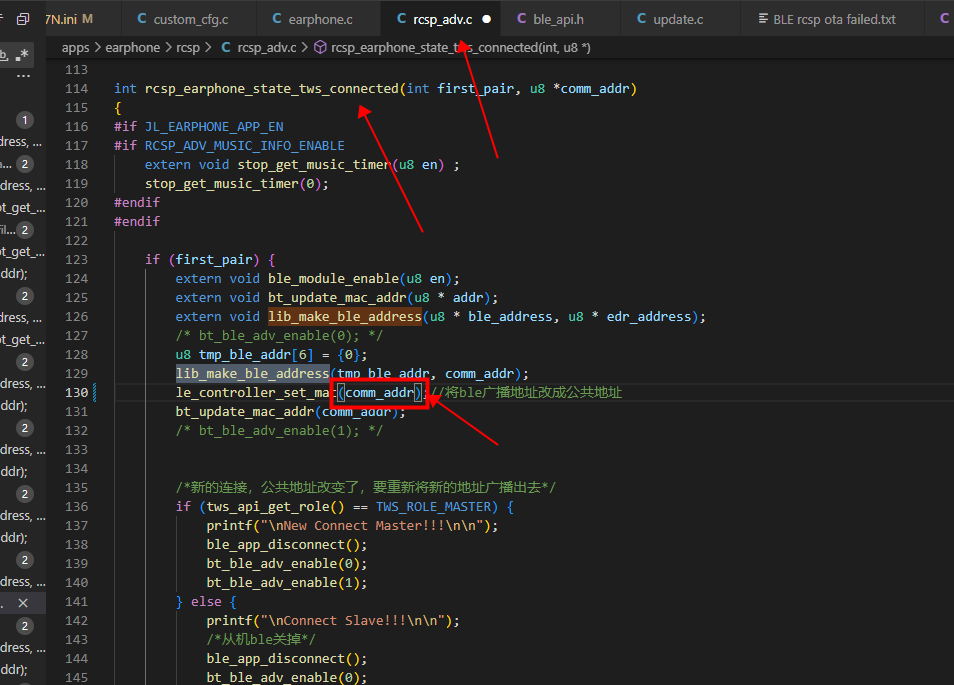The height and width of the screenshot is (685, 954).
Task: Open the rcsp_adv.c file breadcrumb
Action: click(259, 47)
